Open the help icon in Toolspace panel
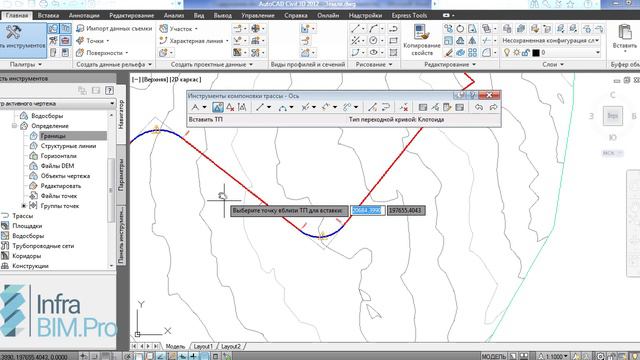The width and height of the screenshot is (640, 360). point(109,91)
